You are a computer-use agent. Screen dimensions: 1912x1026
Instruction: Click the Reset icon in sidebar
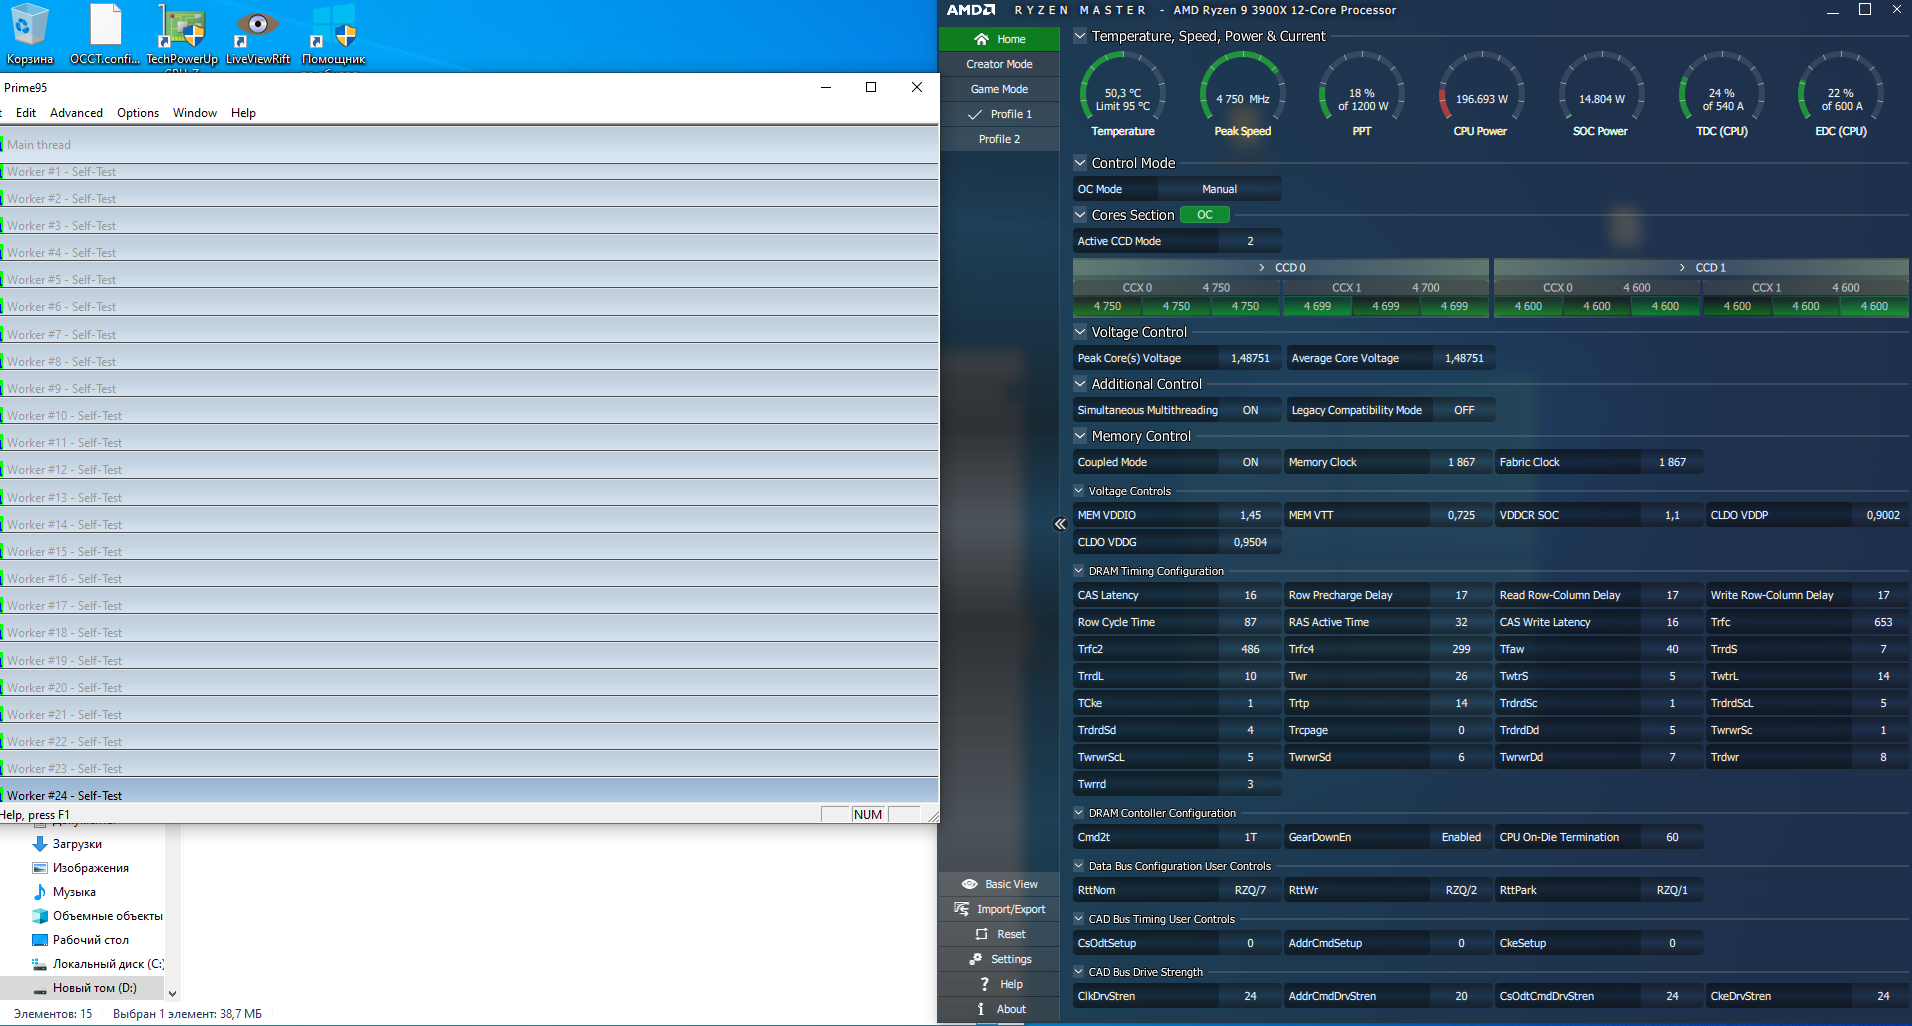tap(981, 934)
